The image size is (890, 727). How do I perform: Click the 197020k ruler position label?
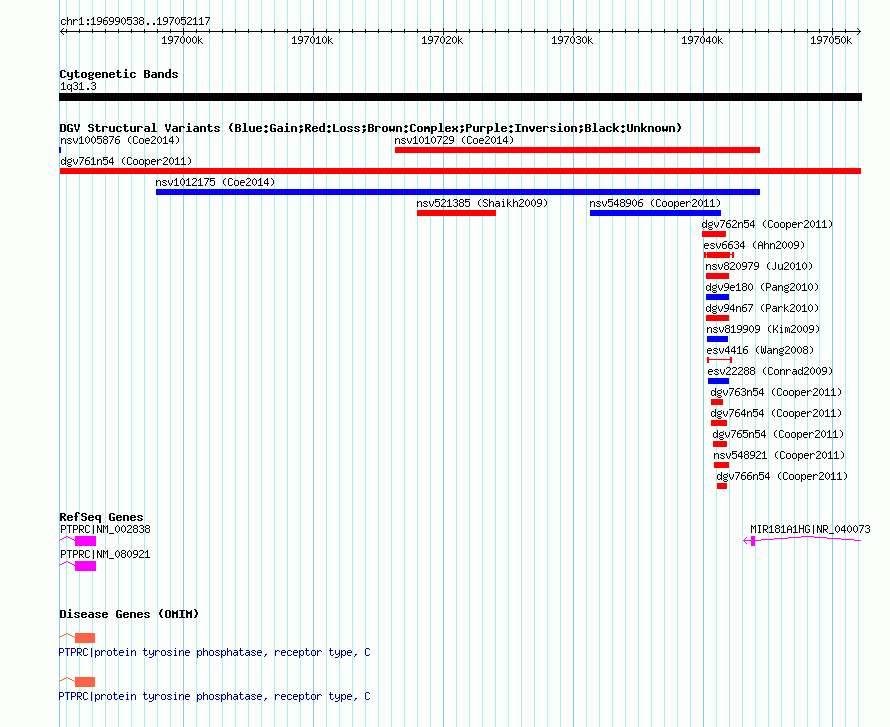click(442, 40)
